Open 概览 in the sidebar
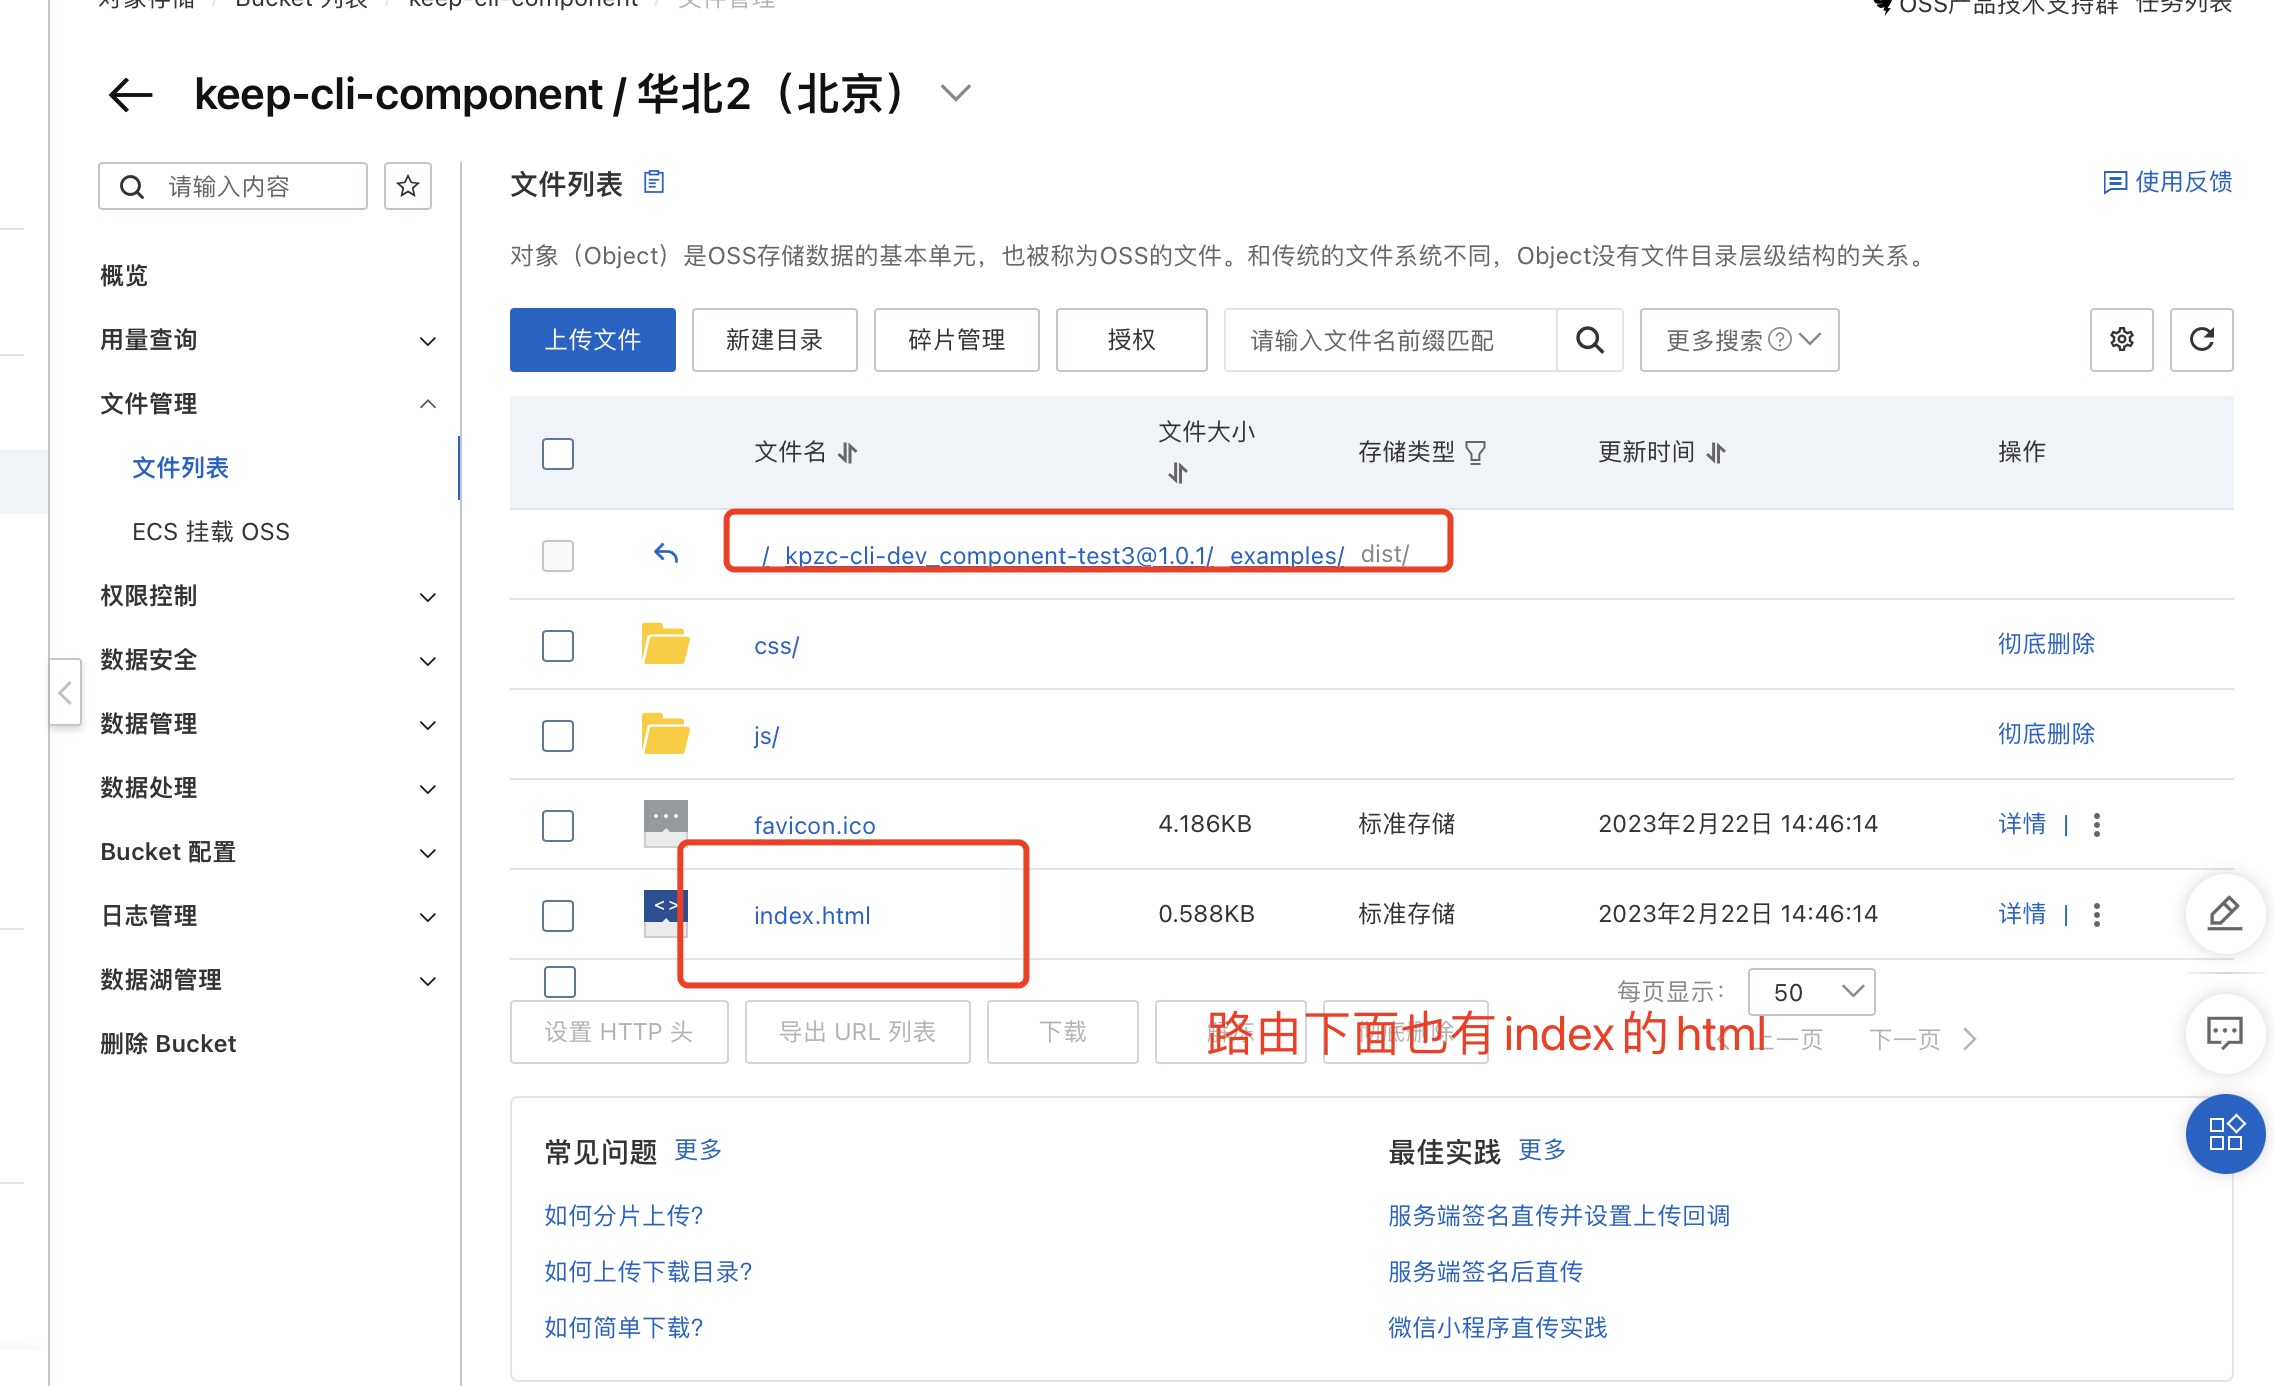Screen dimensions: 2274x1386 (x=124, y=276)
